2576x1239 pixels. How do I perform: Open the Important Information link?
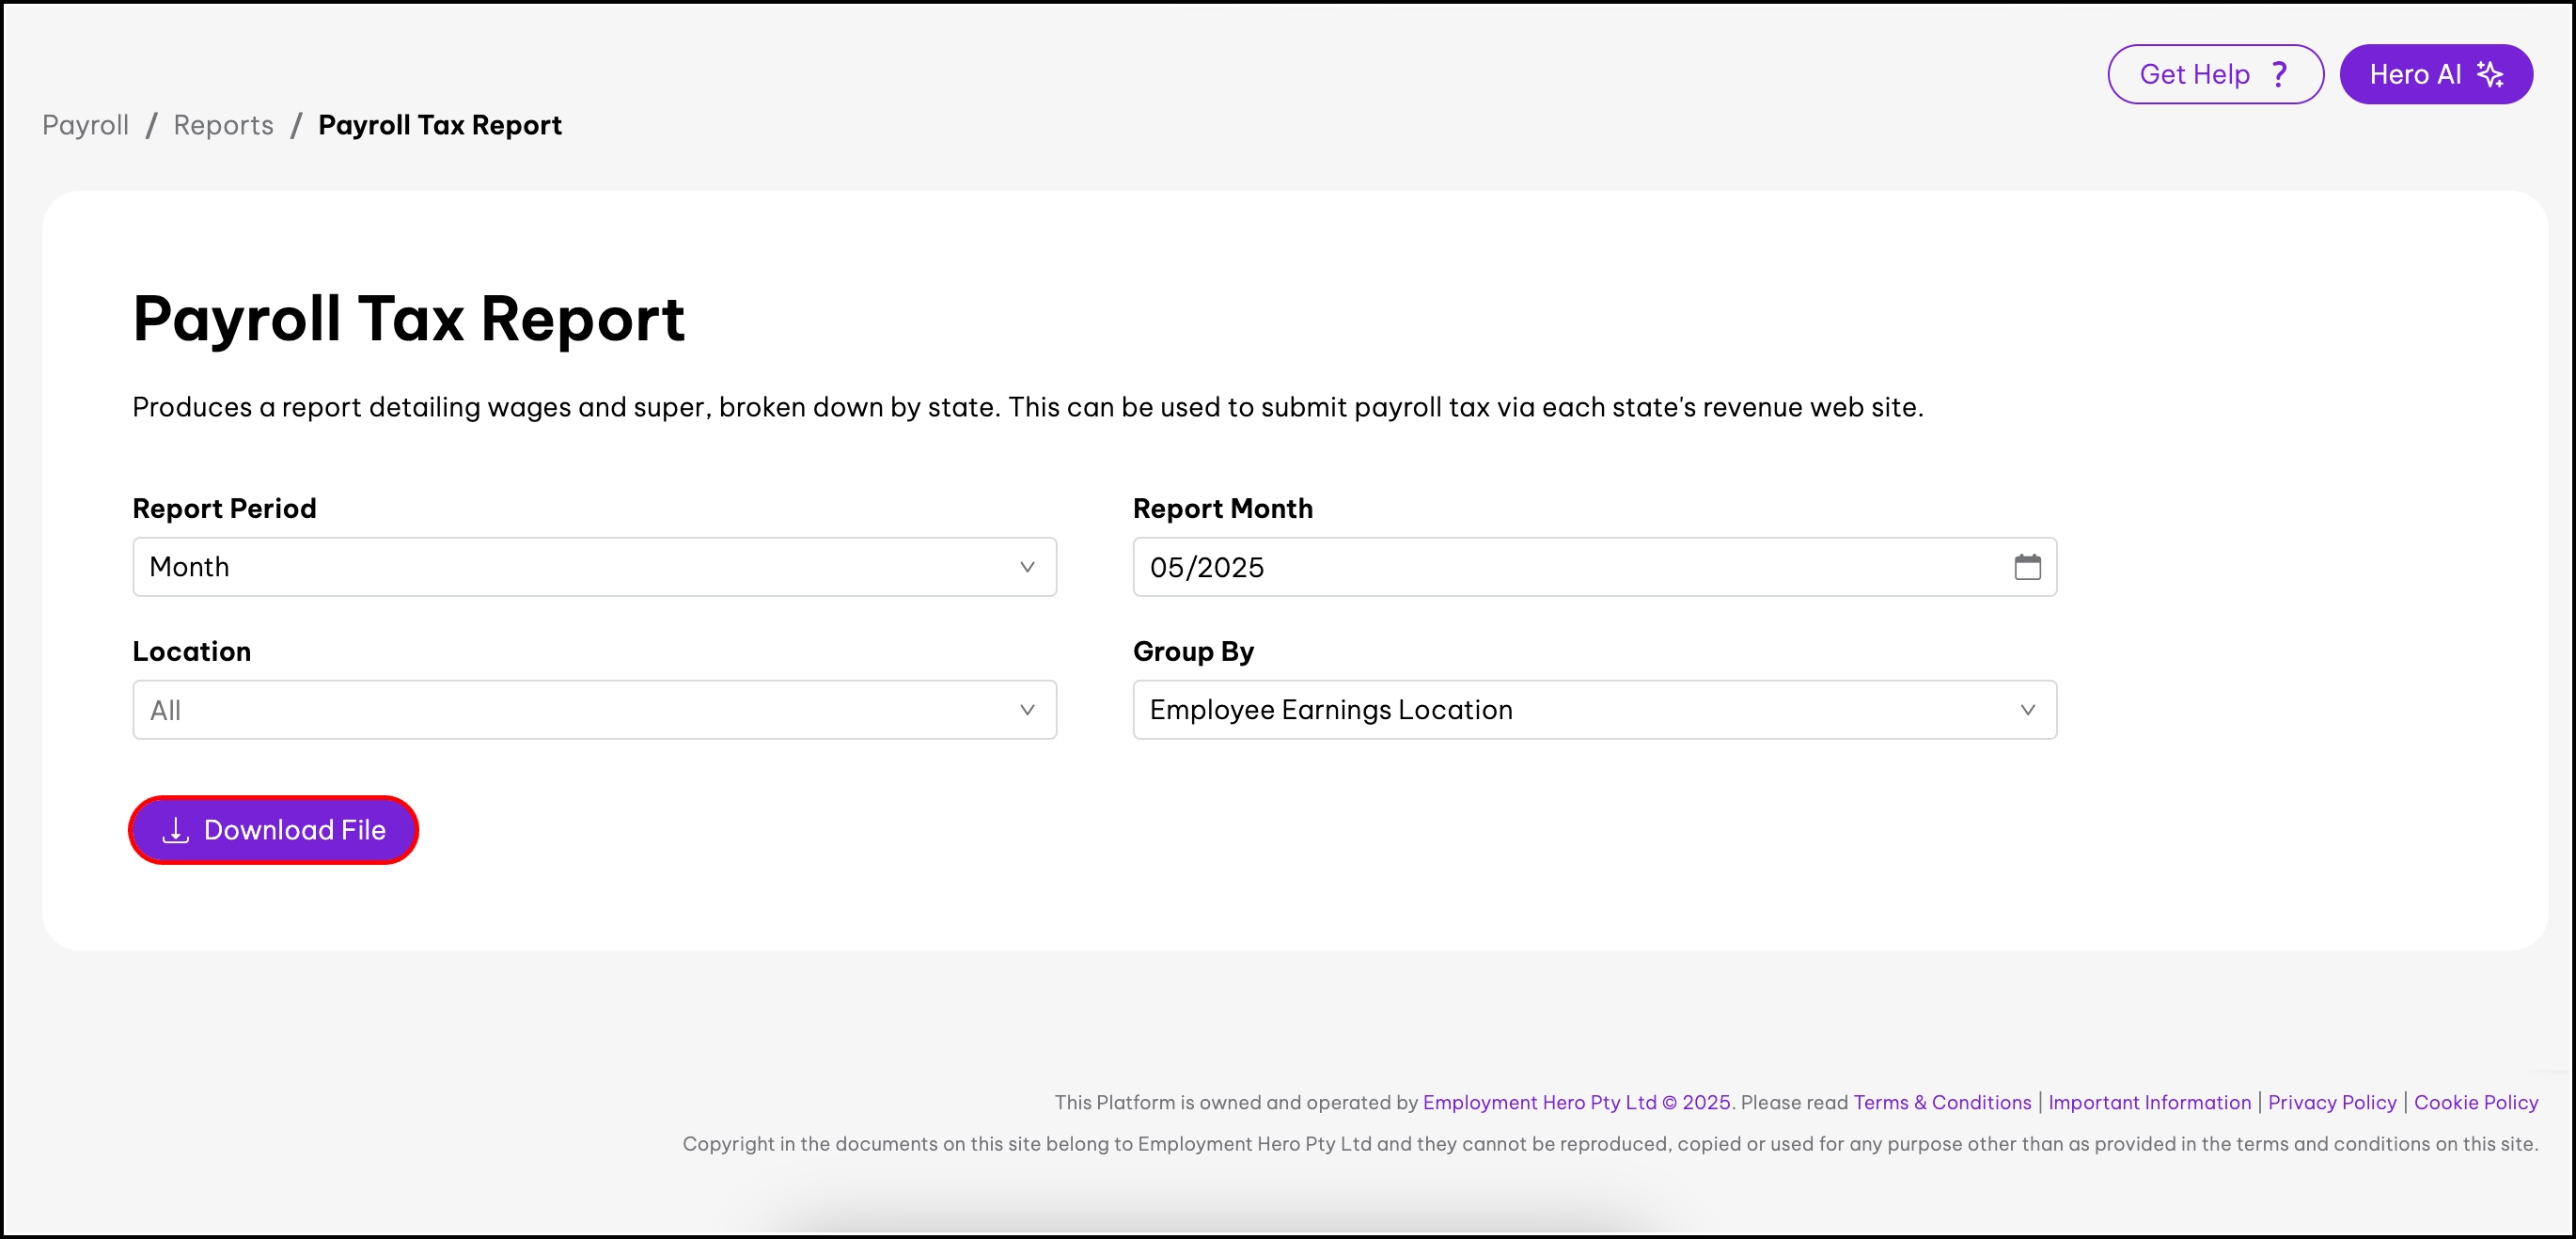point(2149,1102)
